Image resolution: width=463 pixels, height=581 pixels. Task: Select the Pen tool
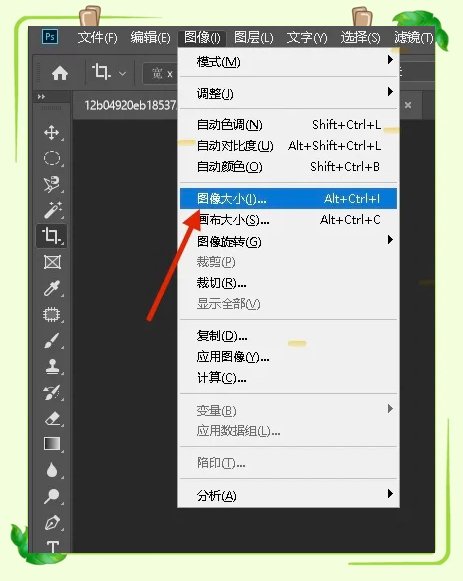(52, 522)
